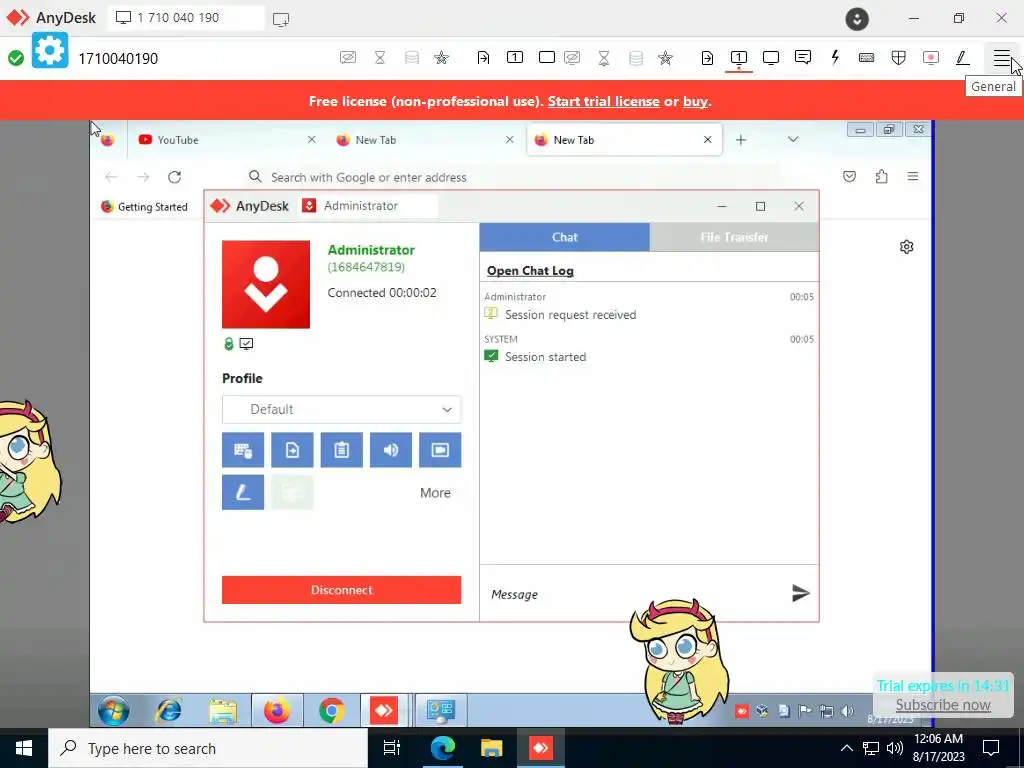The image size is (1024, 768).
Task: Toggle sound transmission permission
Action: pos(391,450)
